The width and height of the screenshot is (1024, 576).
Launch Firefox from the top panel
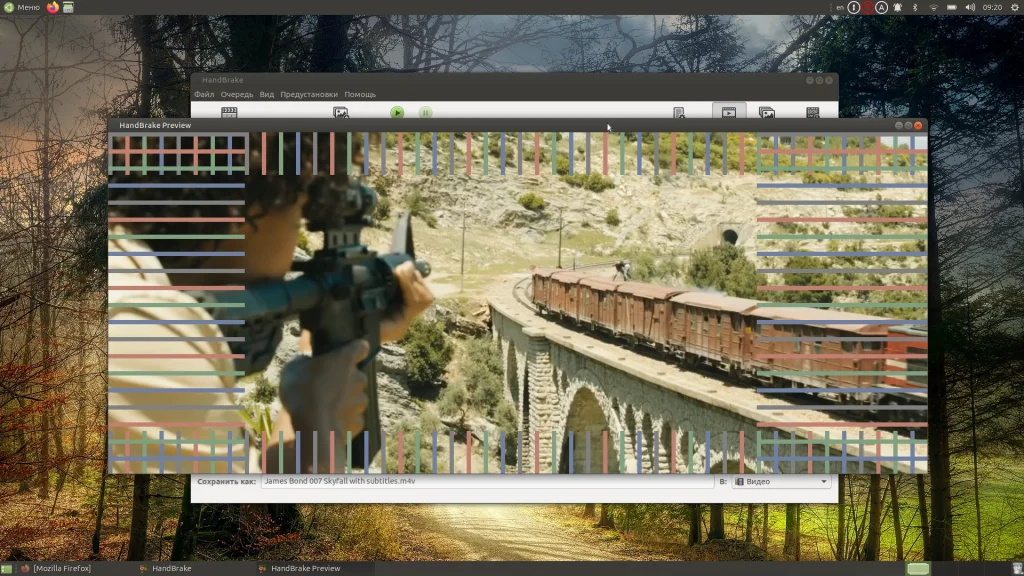click(x=53, y=7)
